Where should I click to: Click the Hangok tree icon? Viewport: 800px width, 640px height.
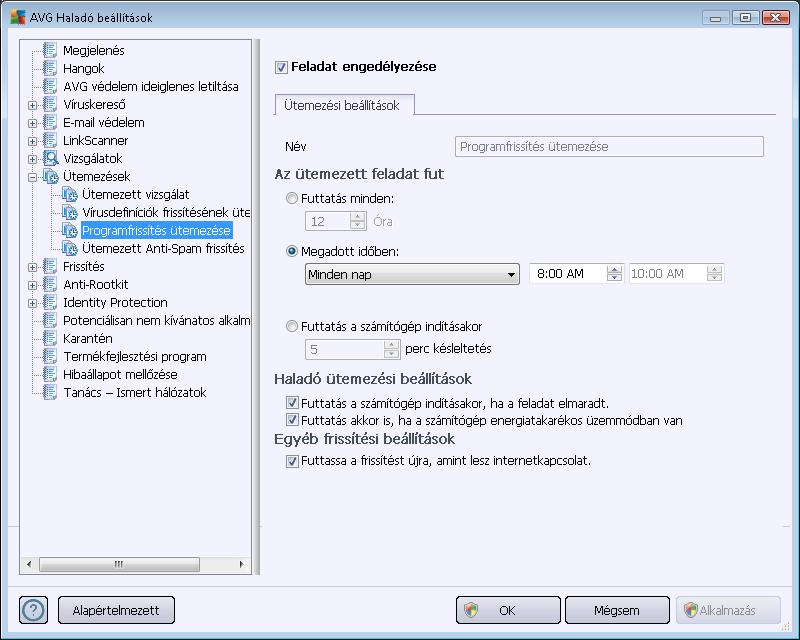[50, 68]
